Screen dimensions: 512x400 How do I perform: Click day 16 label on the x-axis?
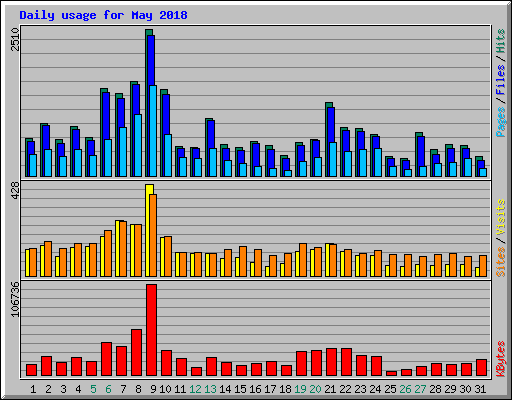(255, 389)
